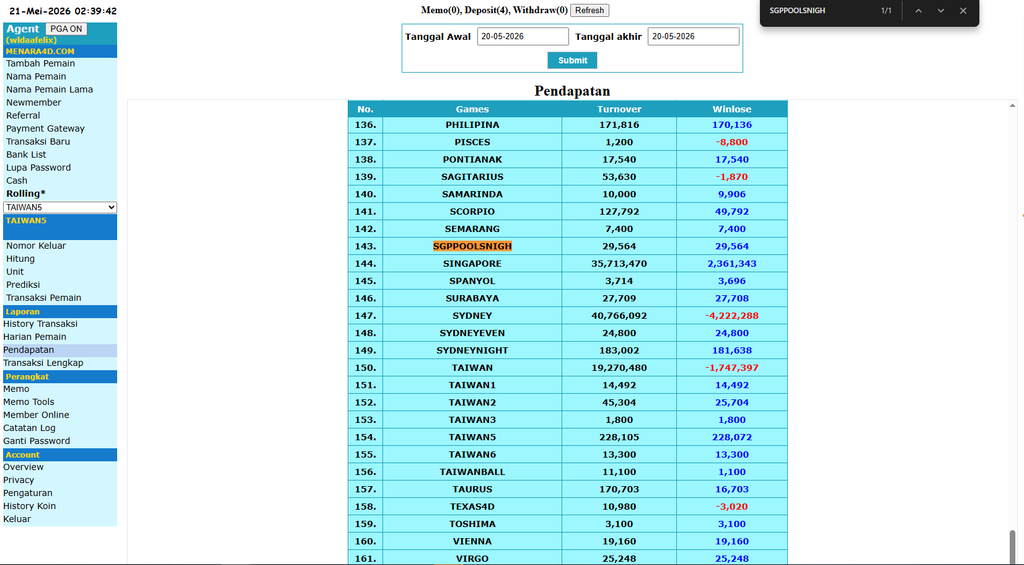Select the Pendapatan report link
Viewport: 1024px width, 565px height.
pyautogui.click(x=29, y=350)
